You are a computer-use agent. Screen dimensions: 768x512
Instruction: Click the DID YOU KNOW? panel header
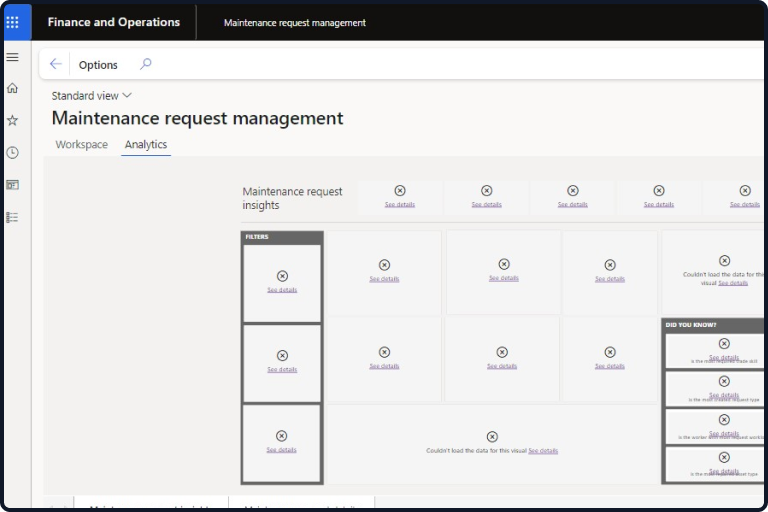click(x=713, y=325)
